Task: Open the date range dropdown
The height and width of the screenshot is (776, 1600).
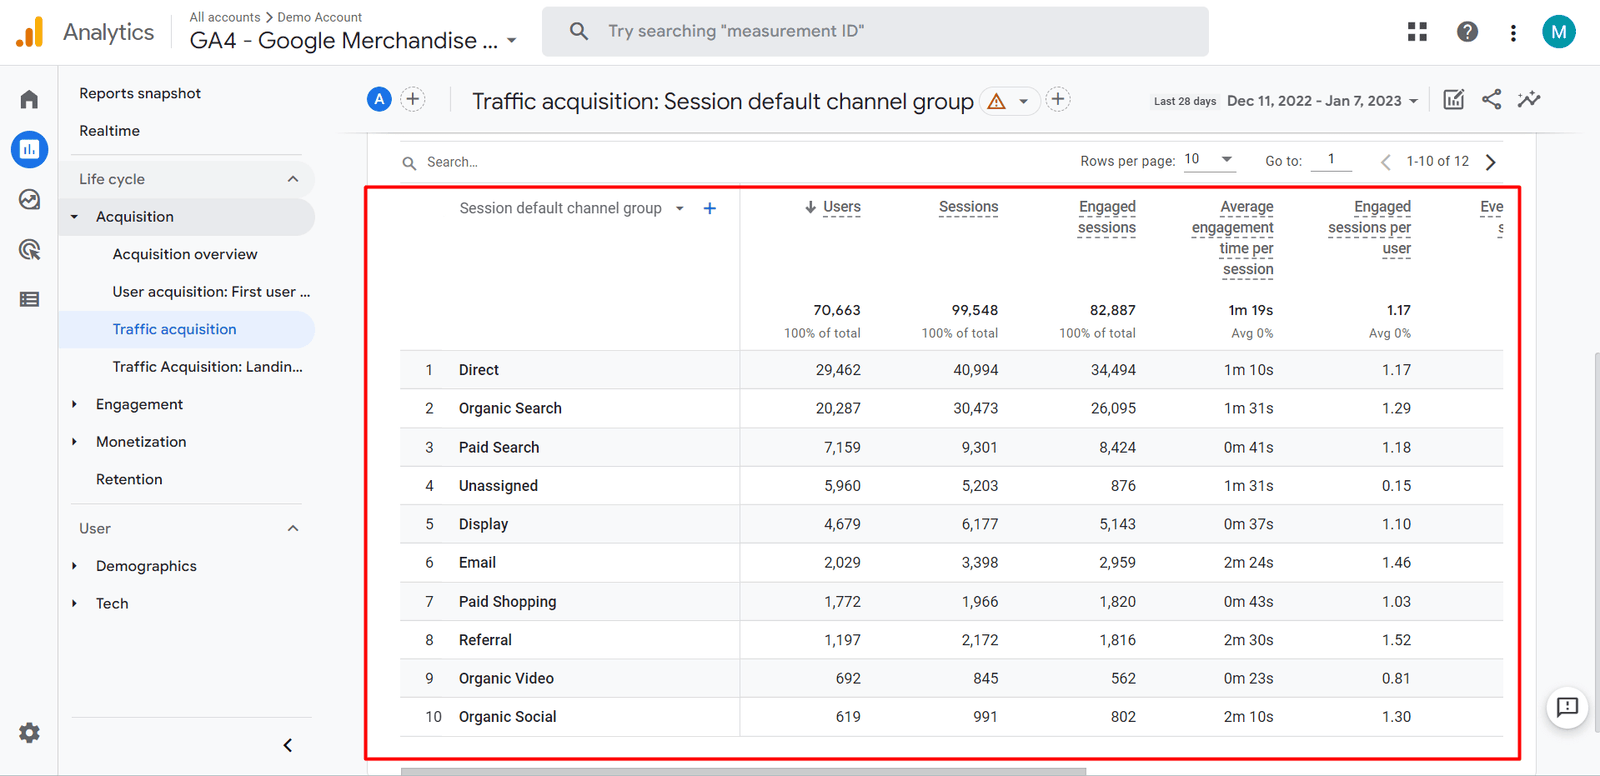Action: point(1322,101)
